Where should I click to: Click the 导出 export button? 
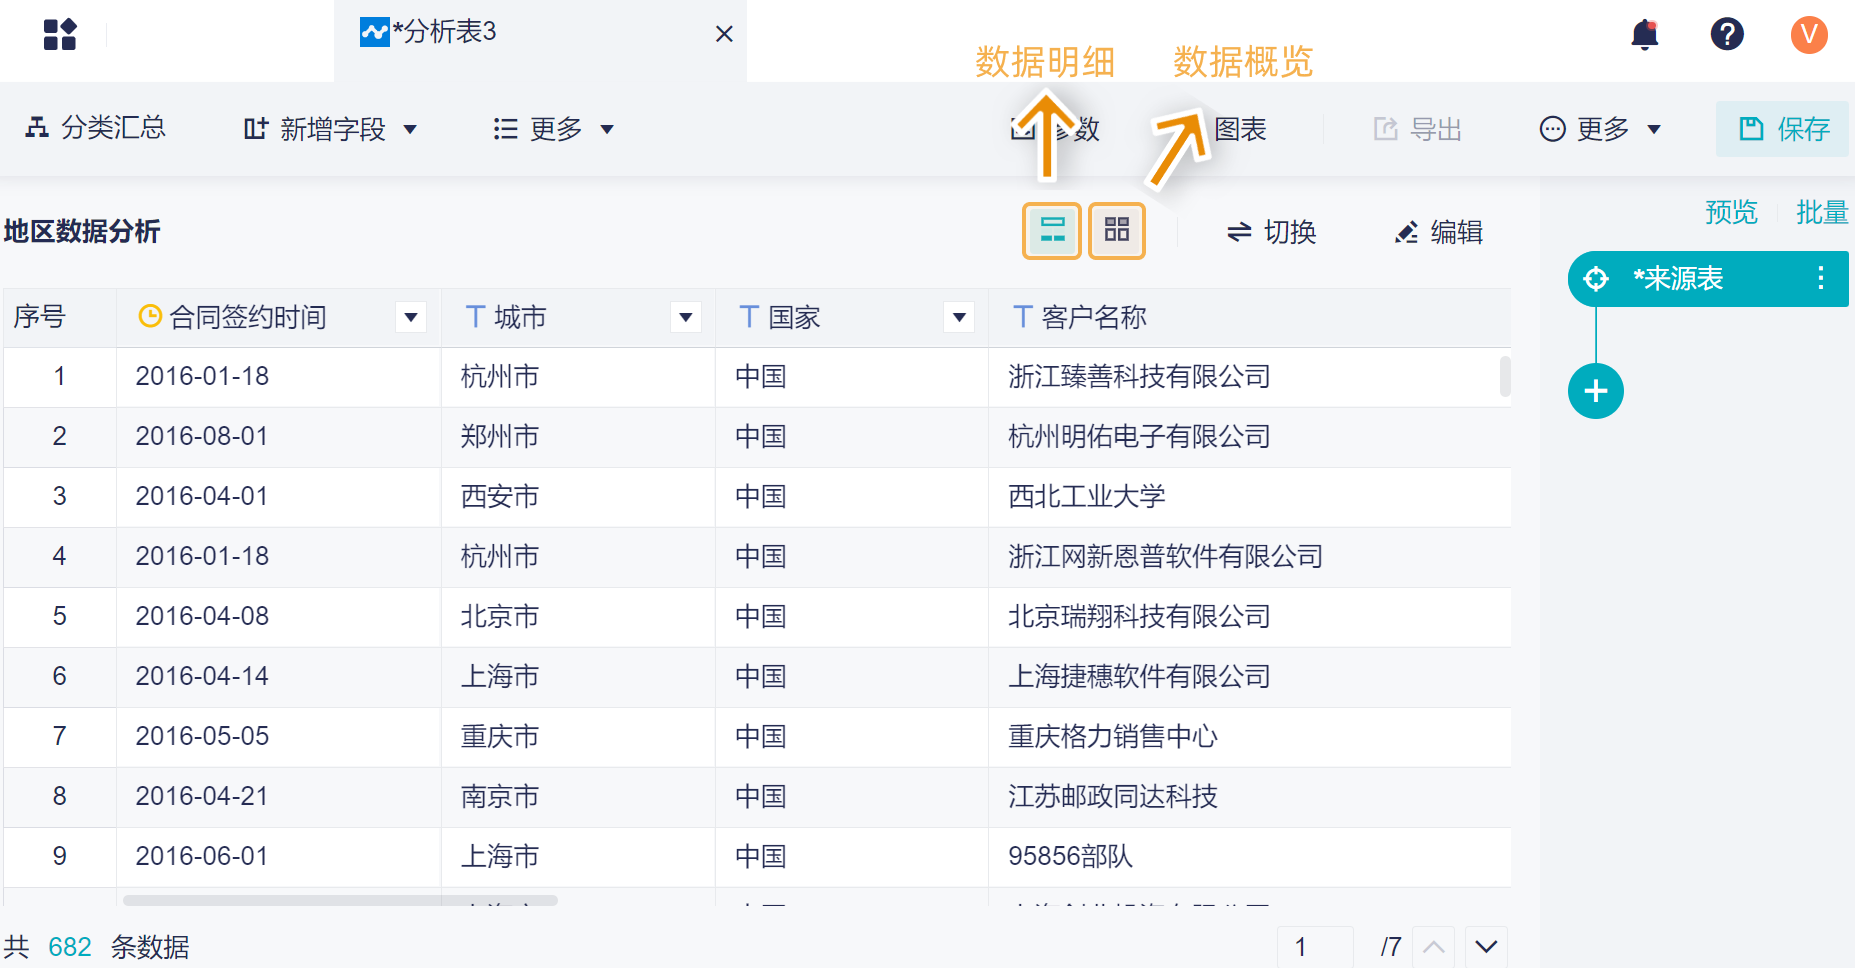pyautogui.click(x=1418, y=129)
